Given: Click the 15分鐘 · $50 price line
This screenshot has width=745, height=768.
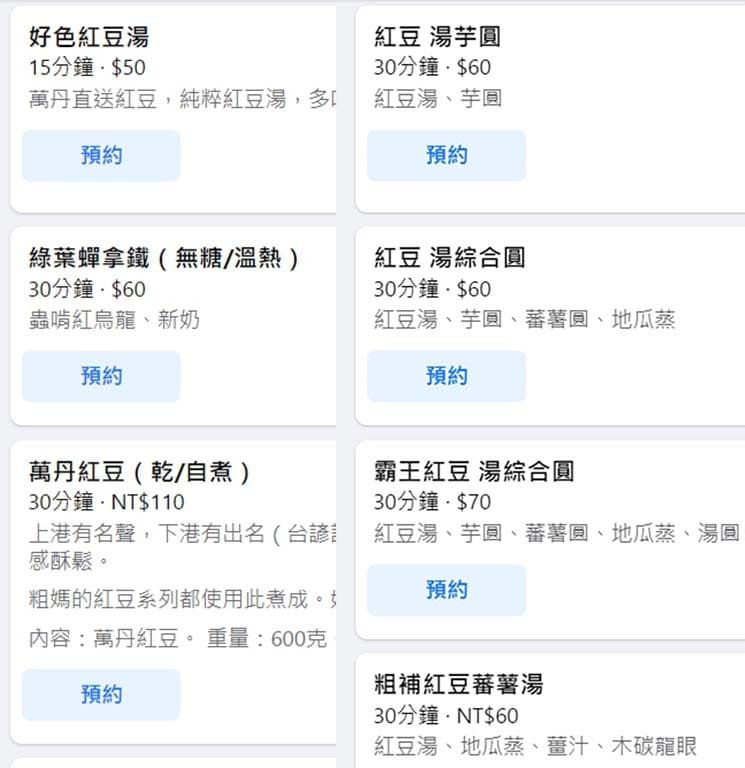Looking at the screenshot, I should click(x=87, y=68).
